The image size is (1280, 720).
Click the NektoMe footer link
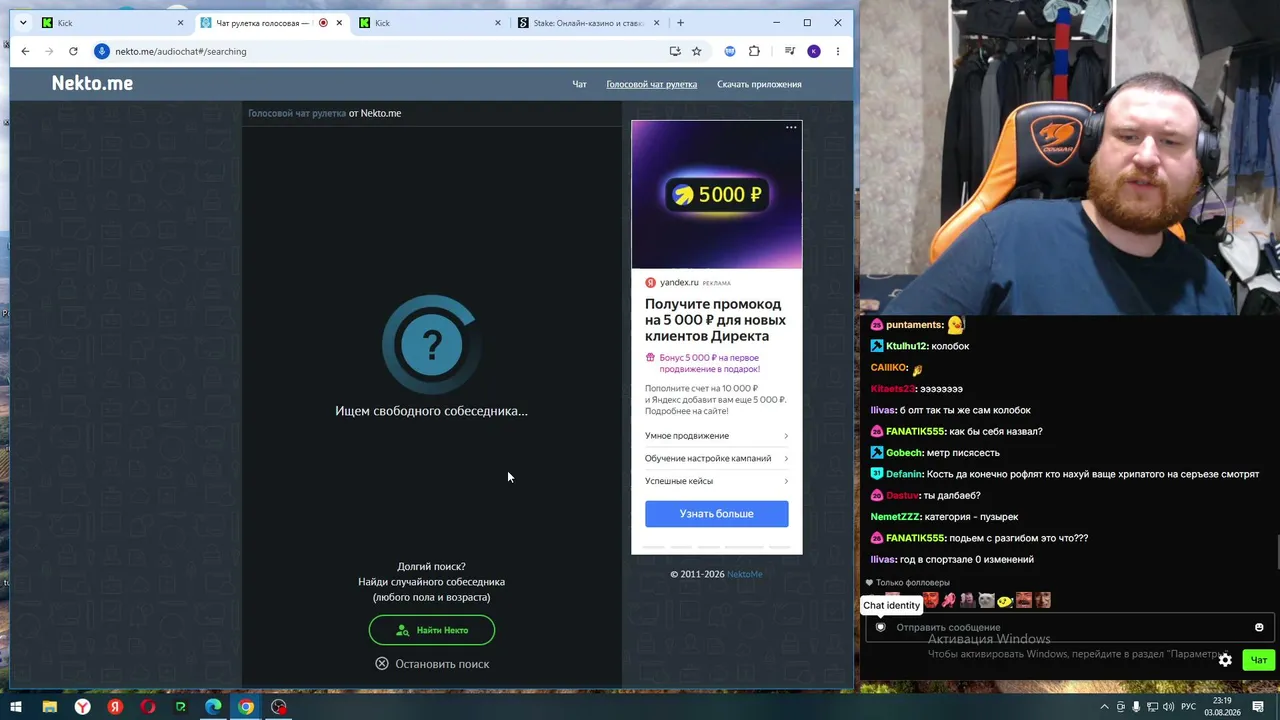[744, 574]
